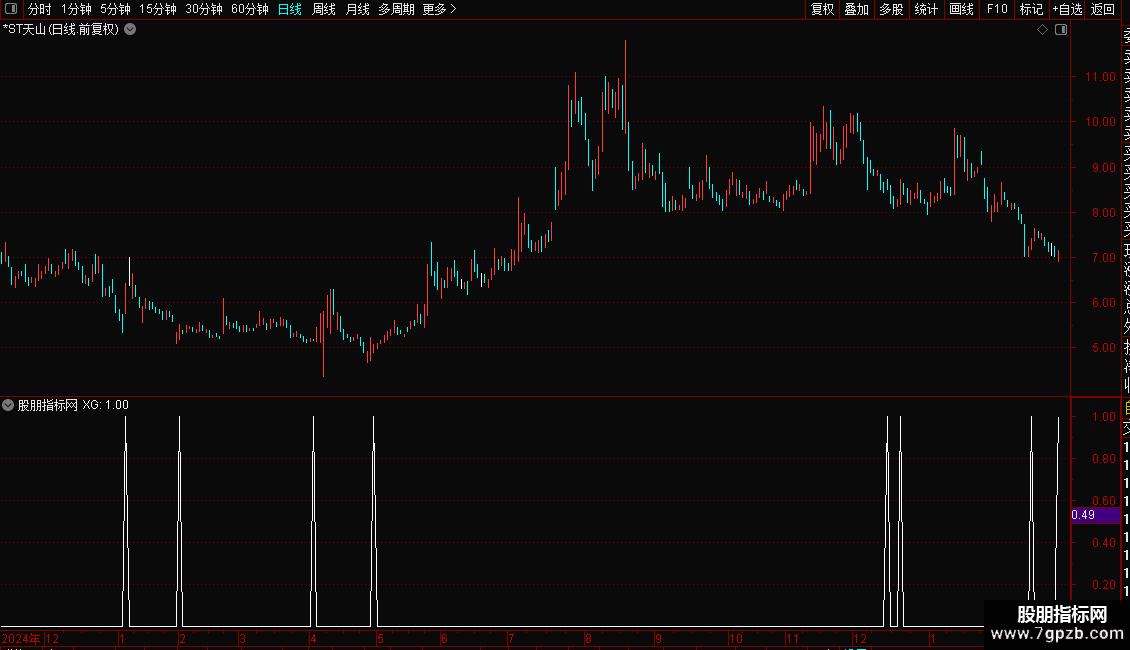Click the 11.00 price axis label
The height and width of the screenshot is (650, 1130).
(1100, 76)
